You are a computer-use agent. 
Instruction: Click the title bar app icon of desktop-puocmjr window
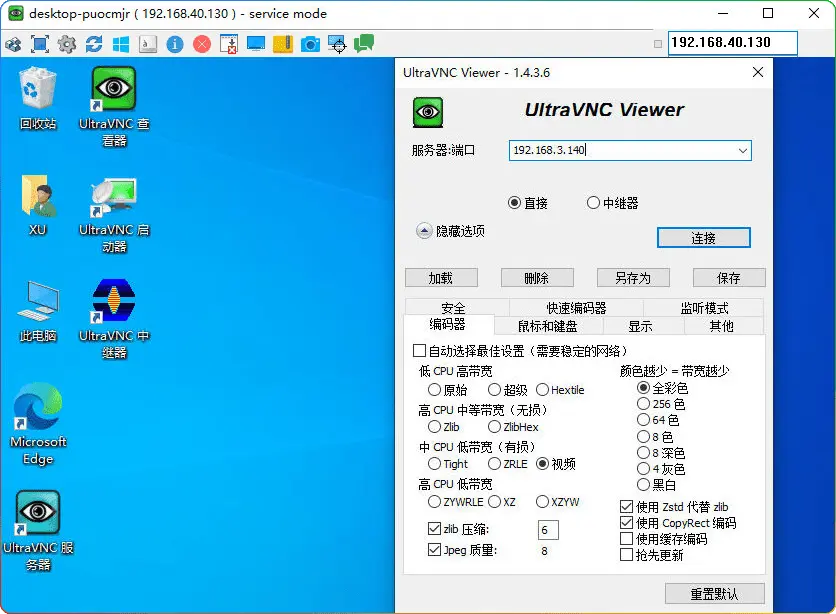point(16,13)
